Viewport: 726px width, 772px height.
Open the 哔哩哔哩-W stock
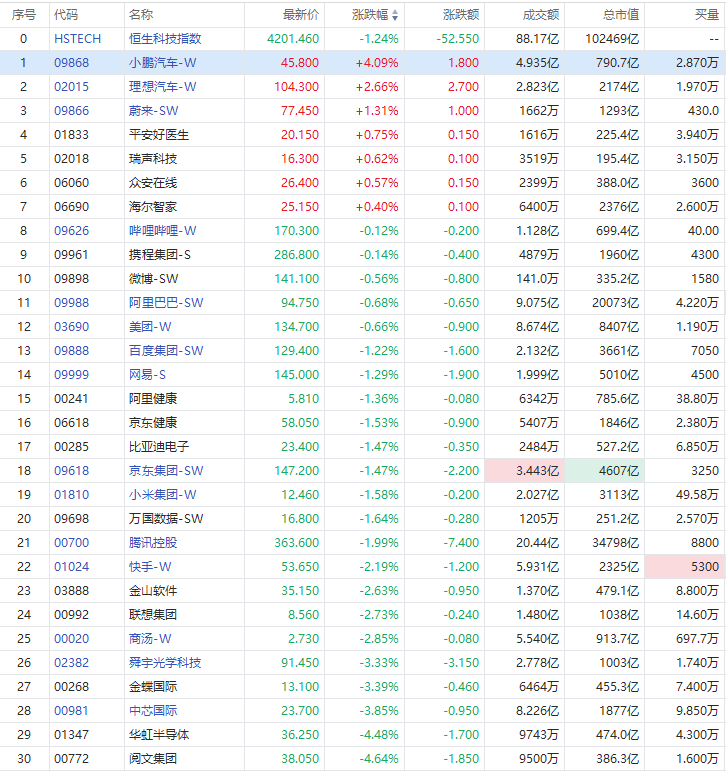[x=162, y=231]
